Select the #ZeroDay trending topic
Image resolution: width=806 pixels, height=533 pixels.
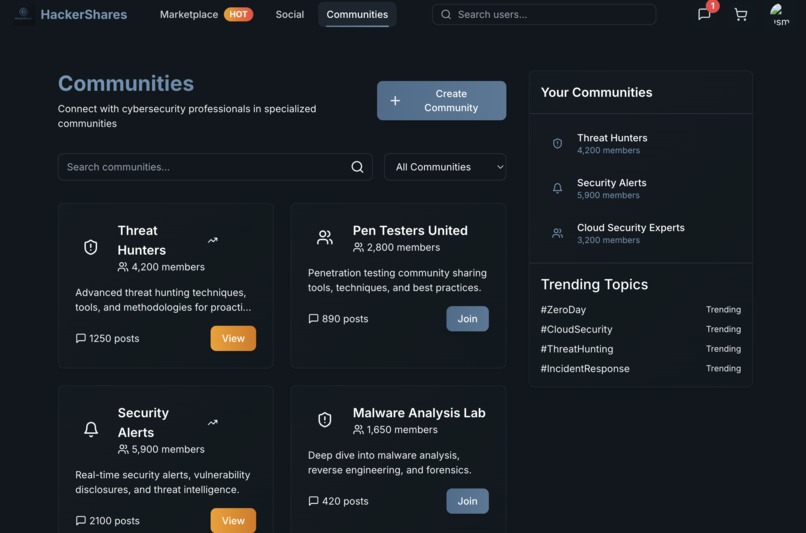click(563, 309)
